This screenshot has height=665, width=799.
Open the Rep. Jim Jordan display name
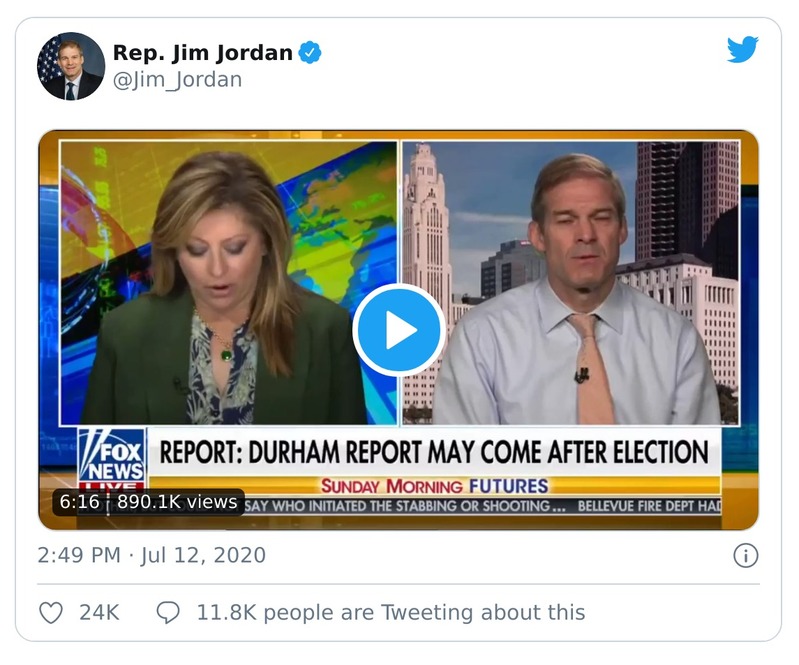203,53
